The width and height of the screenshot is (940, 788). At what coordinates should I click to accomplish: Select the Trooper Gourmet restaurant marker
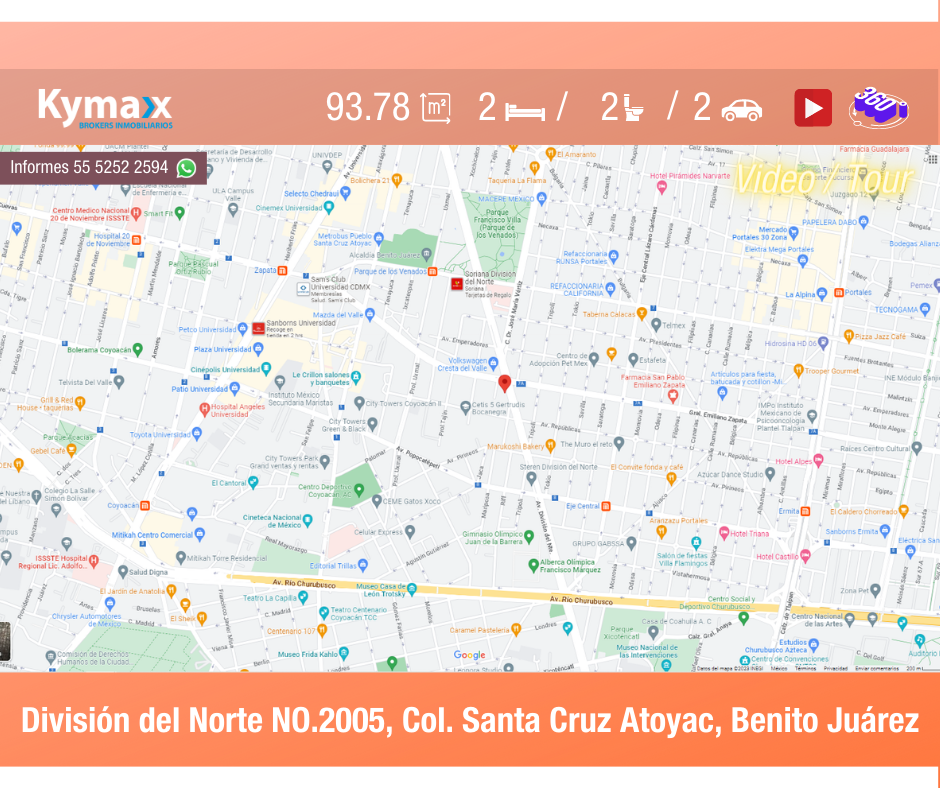coord(798,371)
